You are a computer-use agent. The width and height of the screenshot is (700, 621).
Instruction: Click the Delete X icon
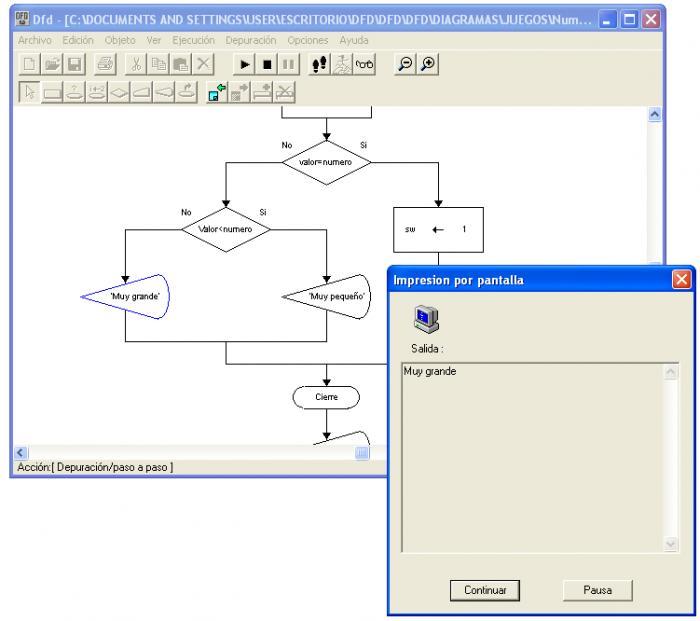[x=203, y=64]
